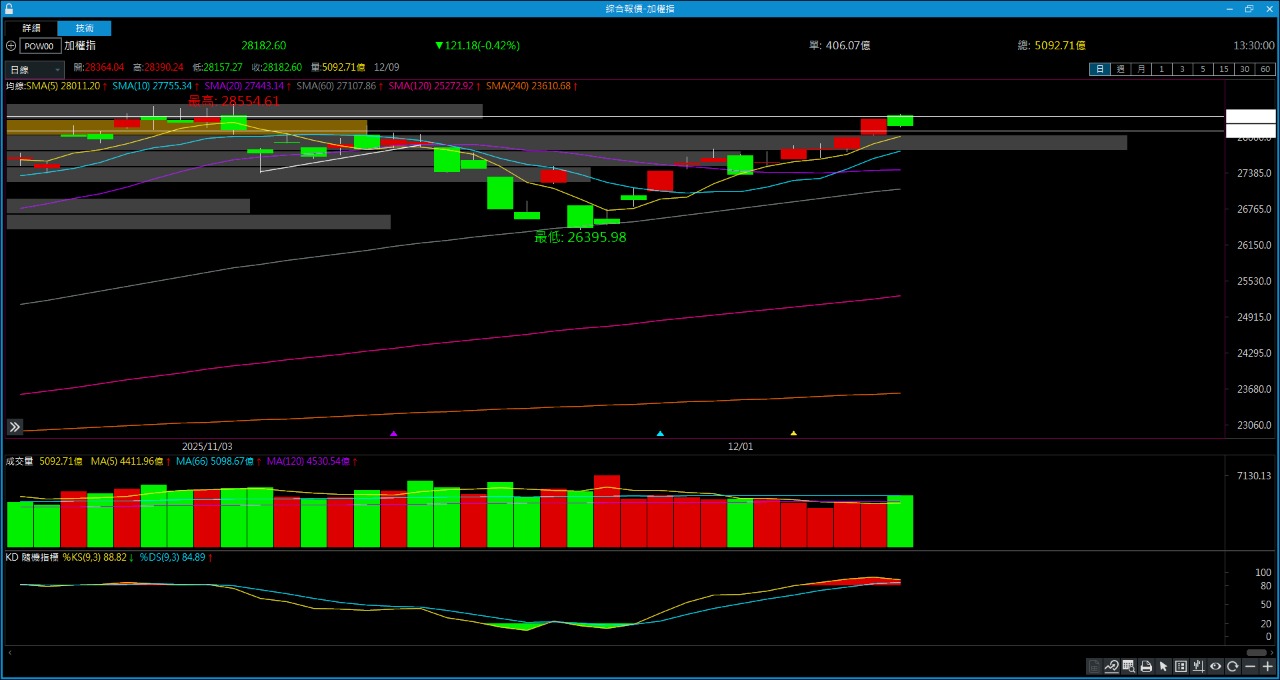Select the arrow cursor tool
Viewport: 1280px width, 680px height.
(1163, 666)
